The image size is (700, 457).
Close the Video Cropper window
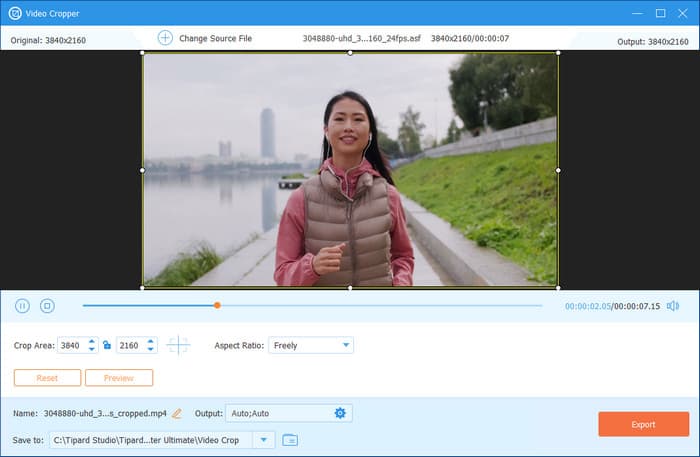(683, 13)
